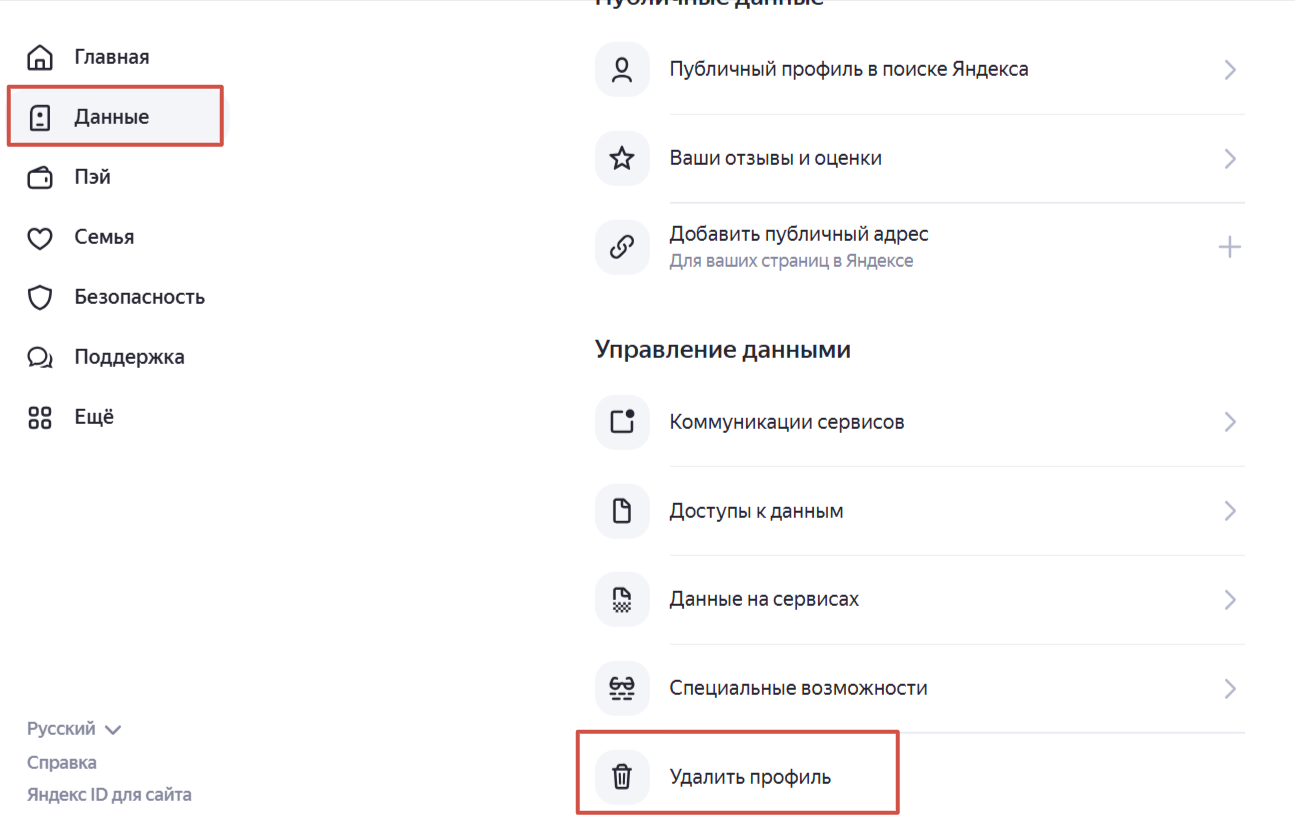Screen dimensions: 1295x822
Task: Click the link icon for public address
Action: click(622, 247)
